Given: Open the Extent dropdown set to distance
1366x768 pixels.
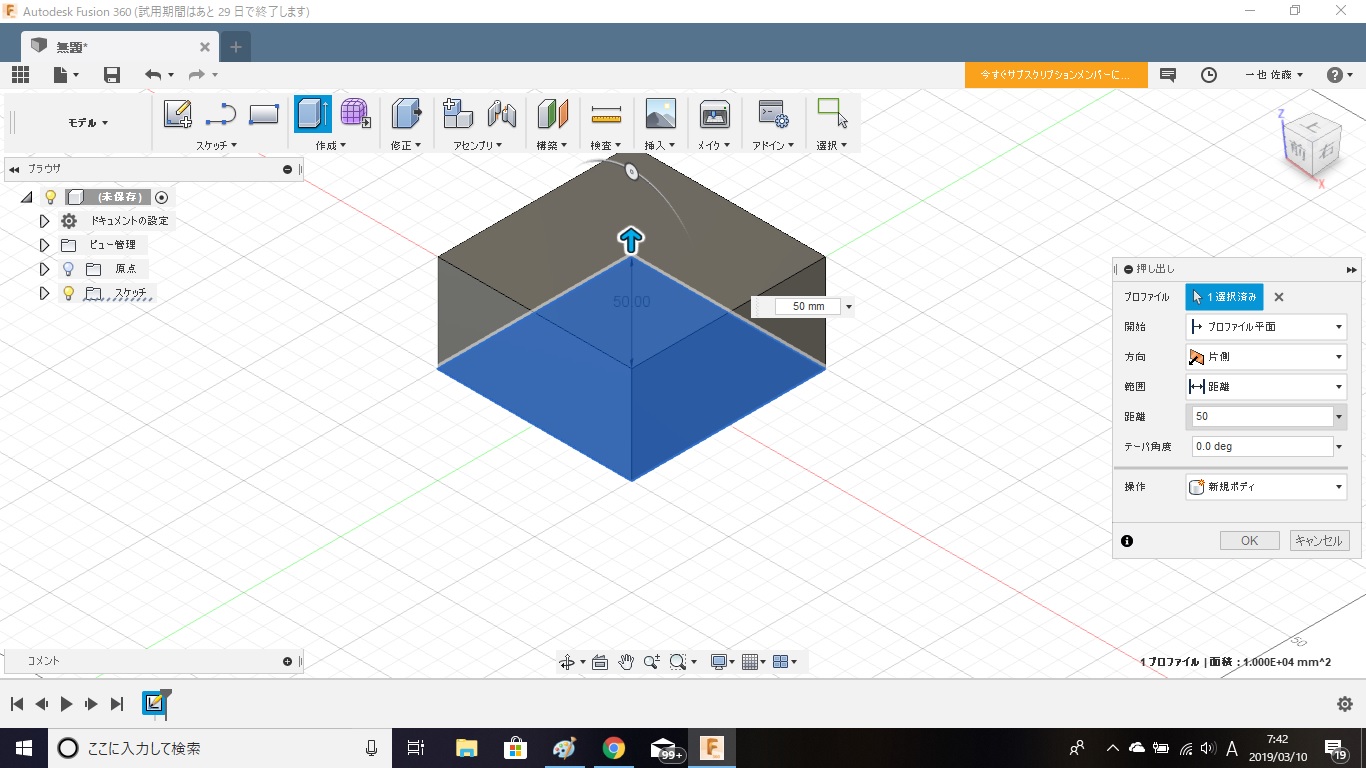Looking at the screenshot, I should point(1266,386).
